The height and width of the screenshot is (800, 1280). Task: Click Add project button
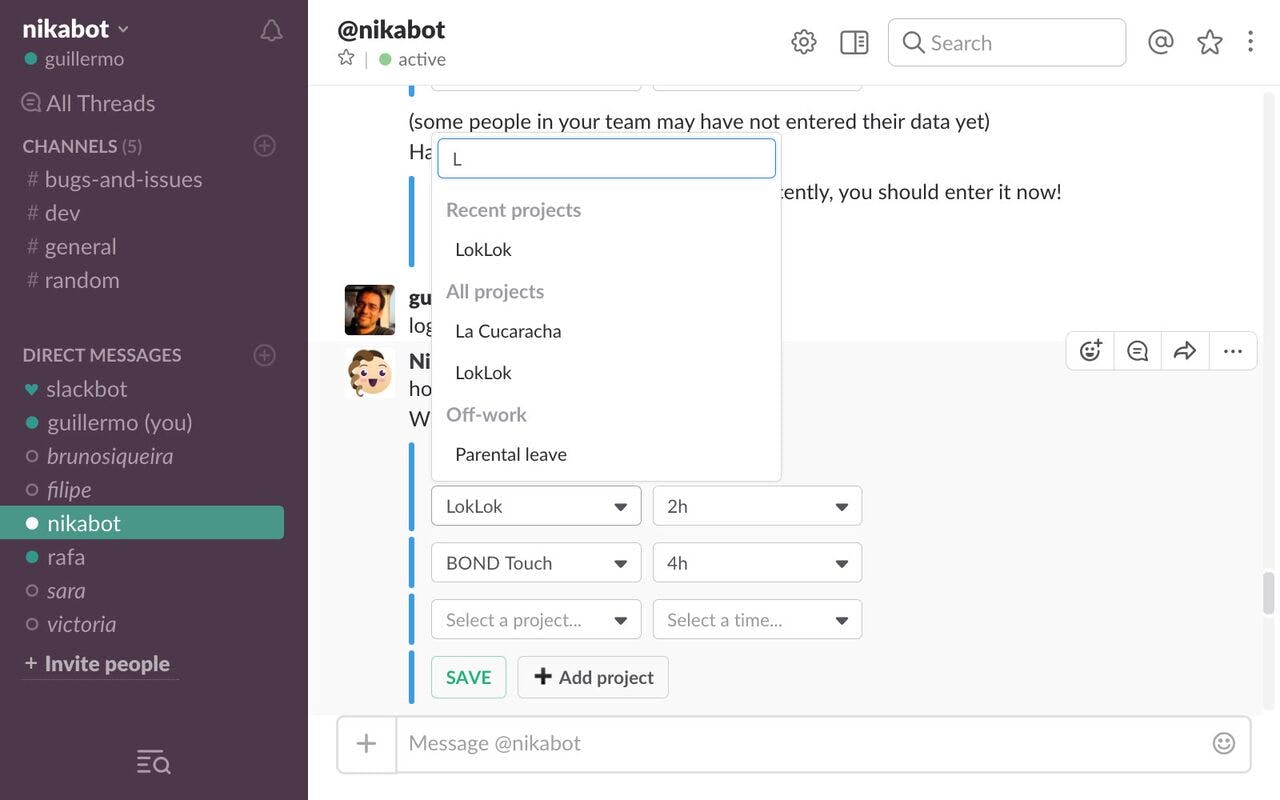pyautogui.click(x=593, y=677)
